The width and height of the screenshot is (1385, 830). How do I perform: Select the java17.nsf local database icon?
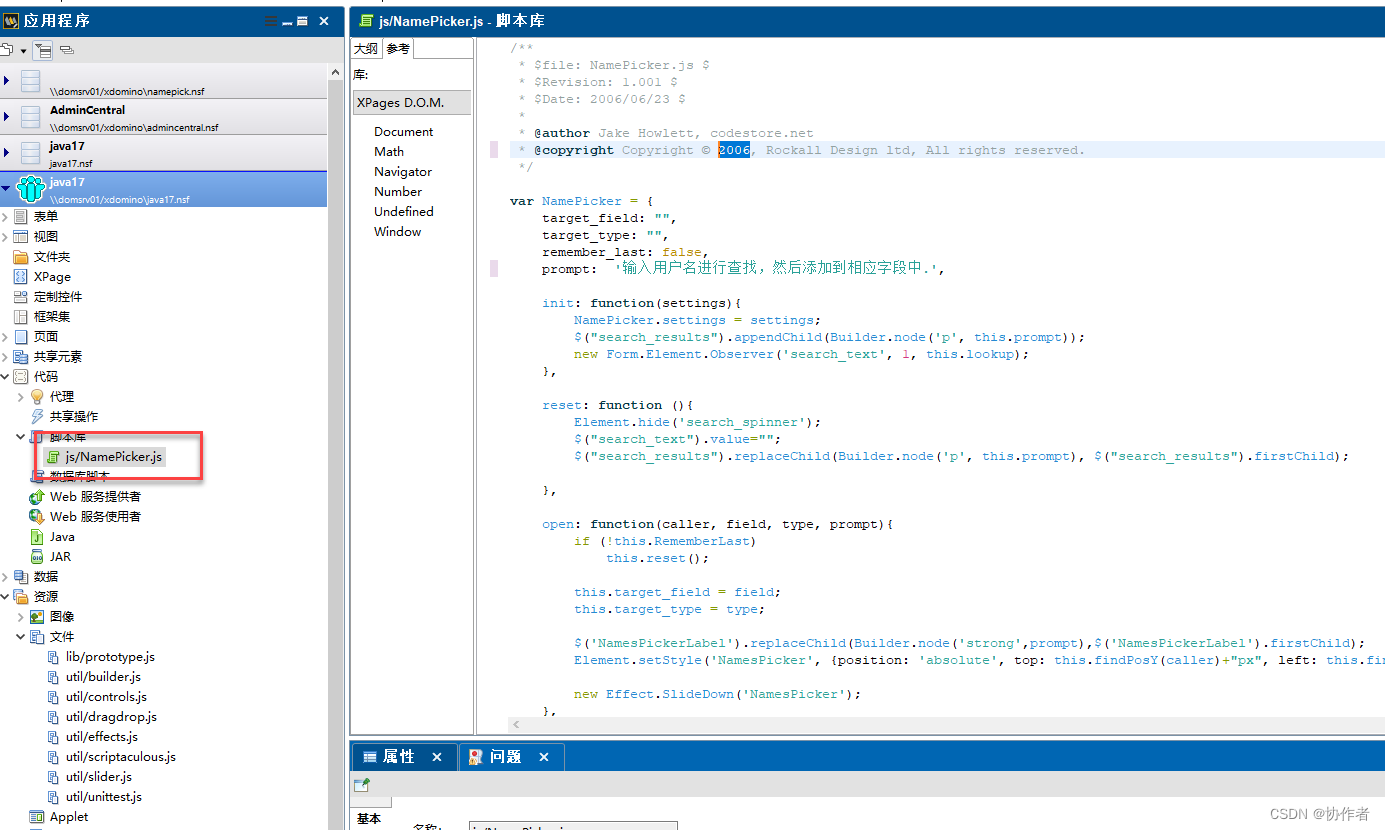coord(30,153)
